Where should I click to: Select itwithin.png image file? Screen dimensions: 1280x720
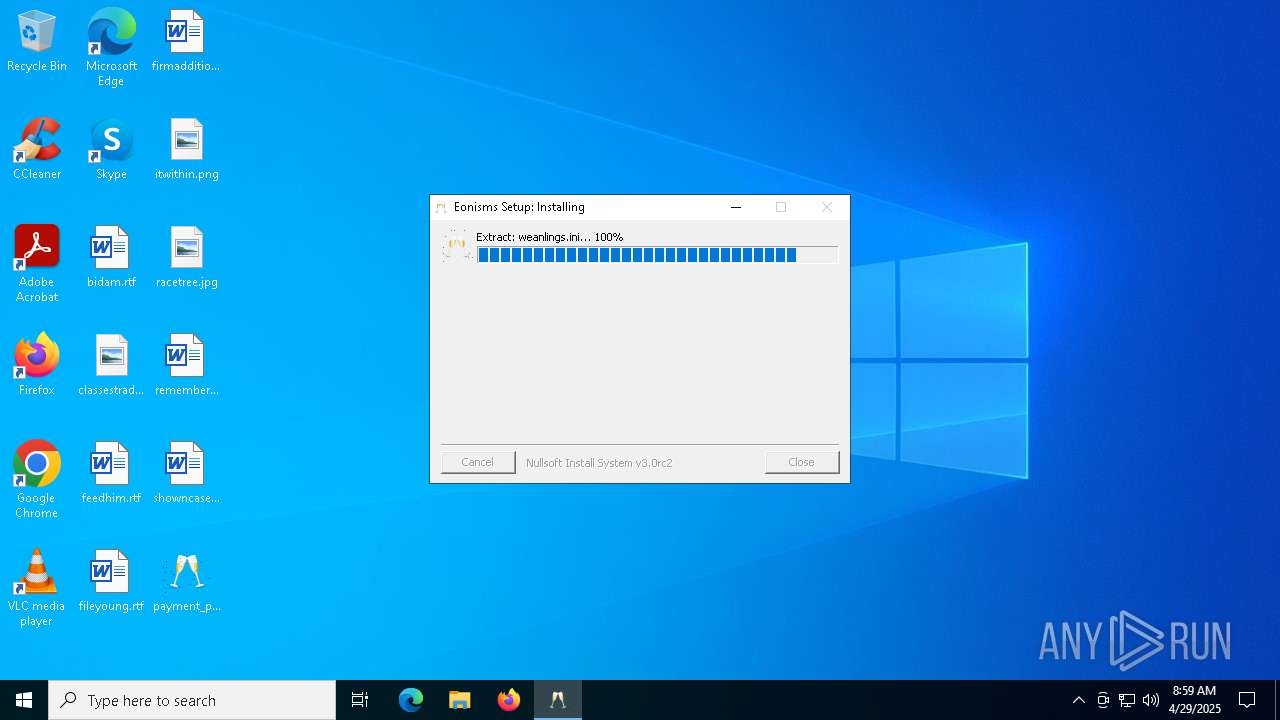(186, 150)
